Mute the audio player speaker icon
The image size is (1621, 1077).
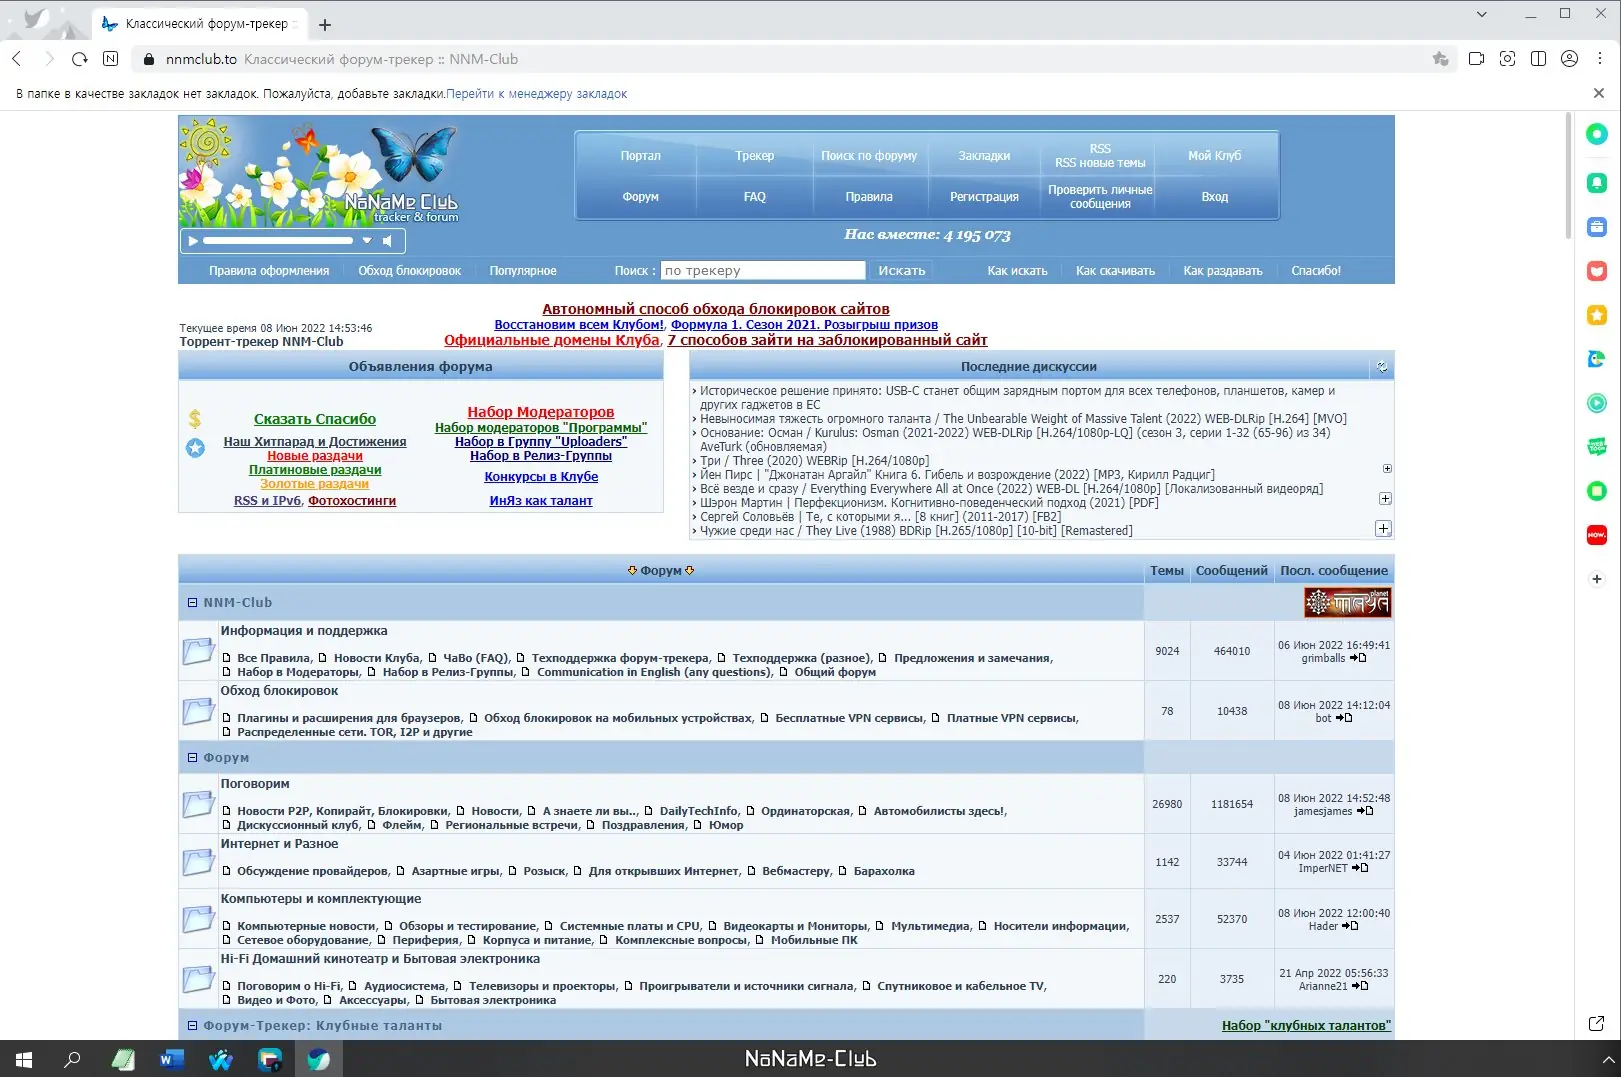pos(388,241)
